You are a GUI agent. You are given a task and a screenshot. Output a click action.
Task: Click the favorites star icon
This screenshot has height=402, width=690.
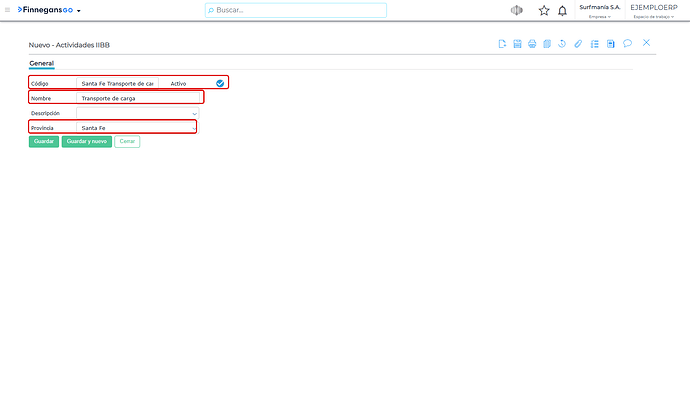[x=544, y=11]
